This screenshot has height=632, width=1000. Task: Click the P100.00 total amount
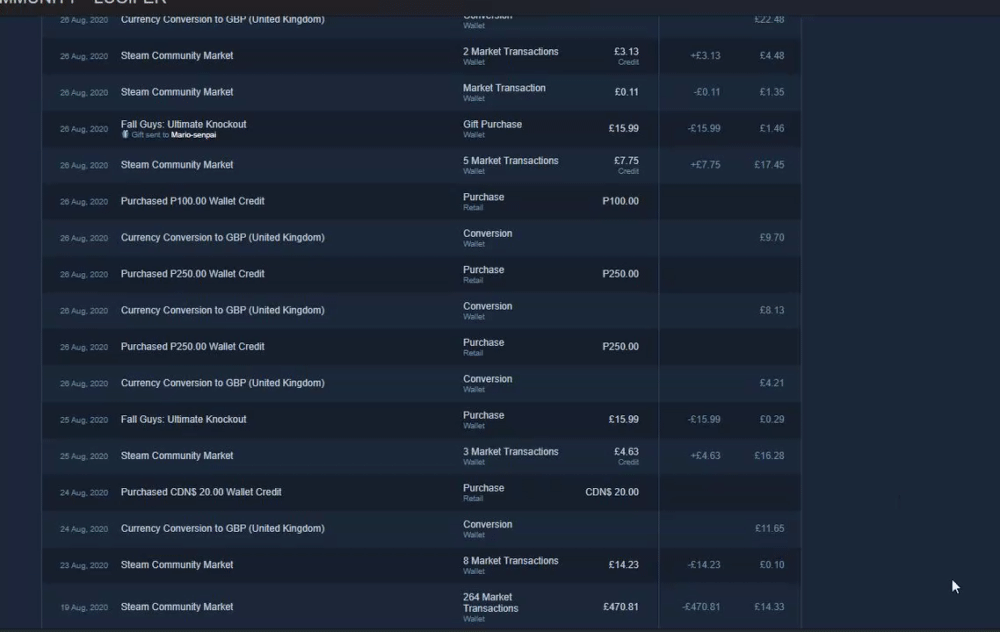[x=620, y=201]
